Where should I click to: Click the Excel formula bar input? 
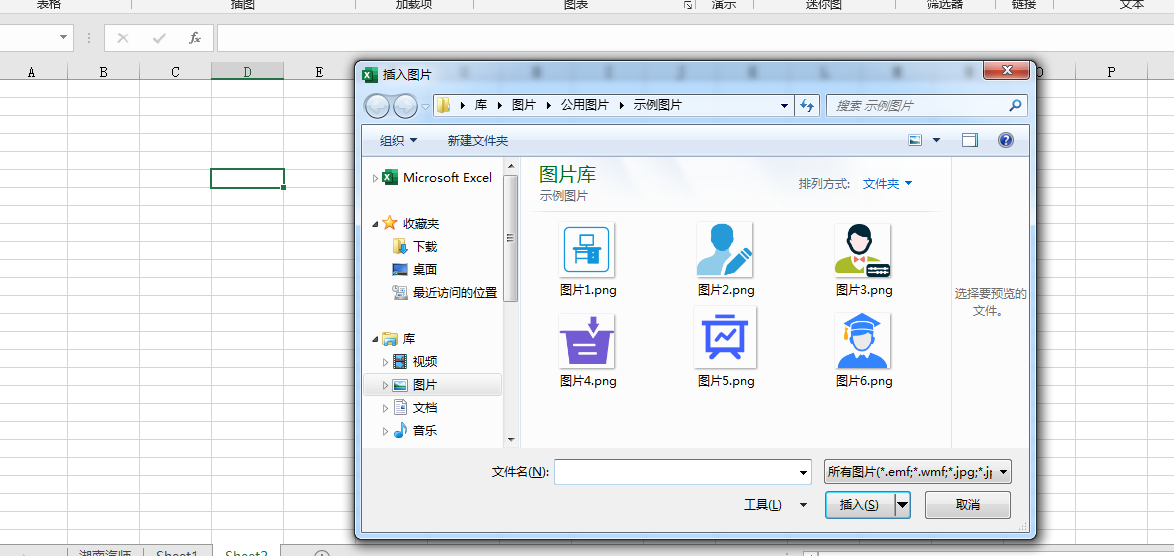tap(695, 38)
